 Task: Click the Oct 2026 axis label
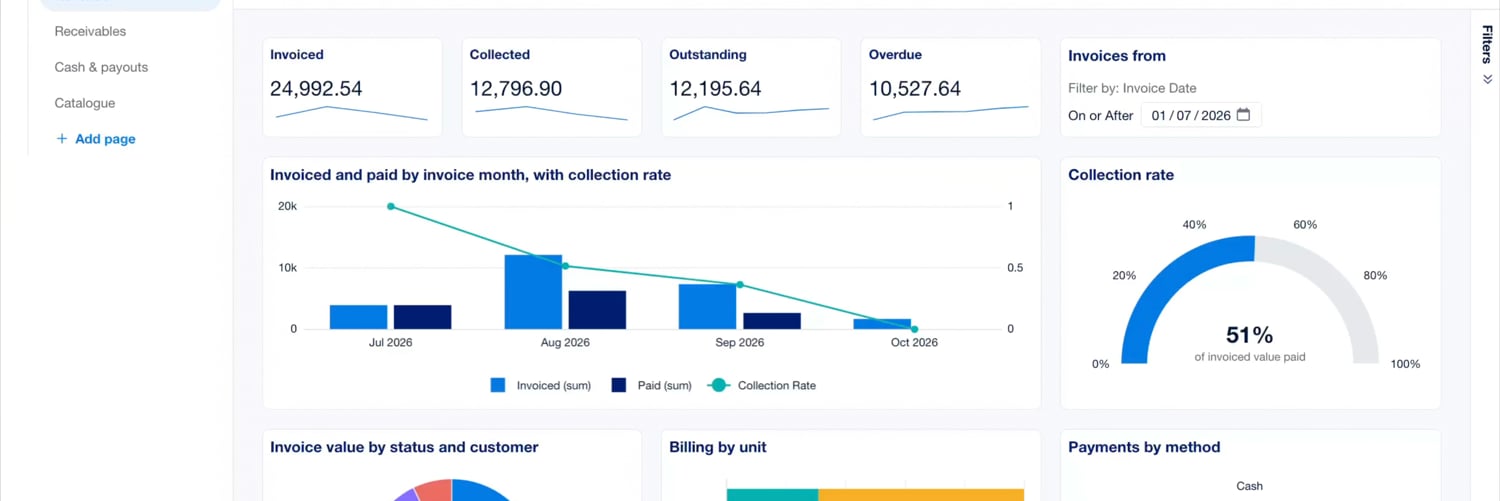(914, 342)
